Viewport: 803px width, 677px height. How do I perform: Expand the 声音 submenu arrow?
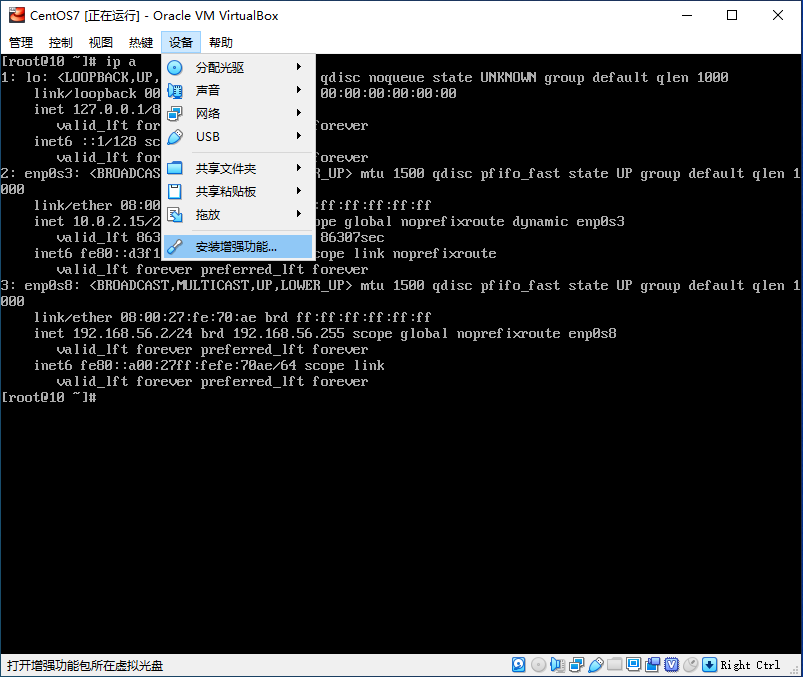pos(299,90)
